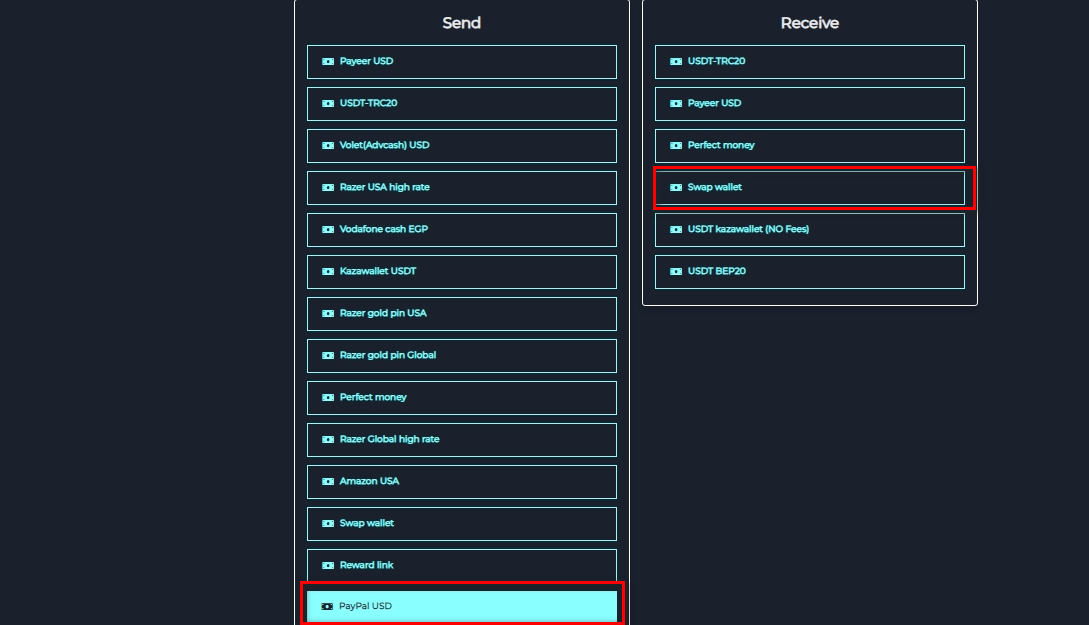Image resolution: width=1089 pixels, height=625 pixels.
Task: Click the icon beside Payeer USD in Send
Action: click(x=327, y=61)
